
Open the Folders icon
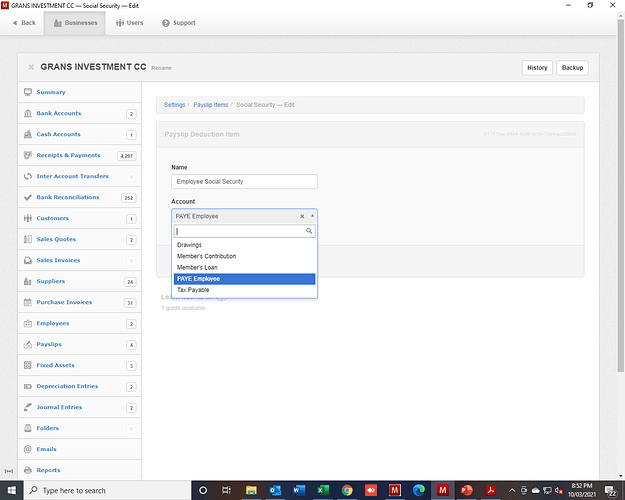pyautogui.click(x=28, y=428)
